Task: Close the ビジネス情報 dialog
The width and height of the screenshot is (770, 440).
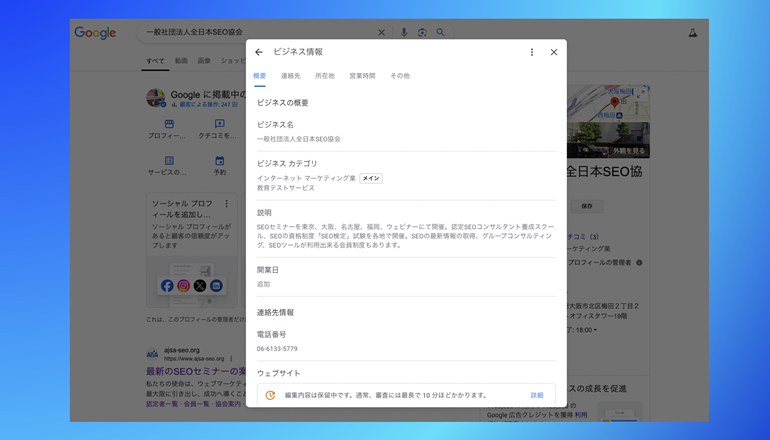Action: pos(554,52)
